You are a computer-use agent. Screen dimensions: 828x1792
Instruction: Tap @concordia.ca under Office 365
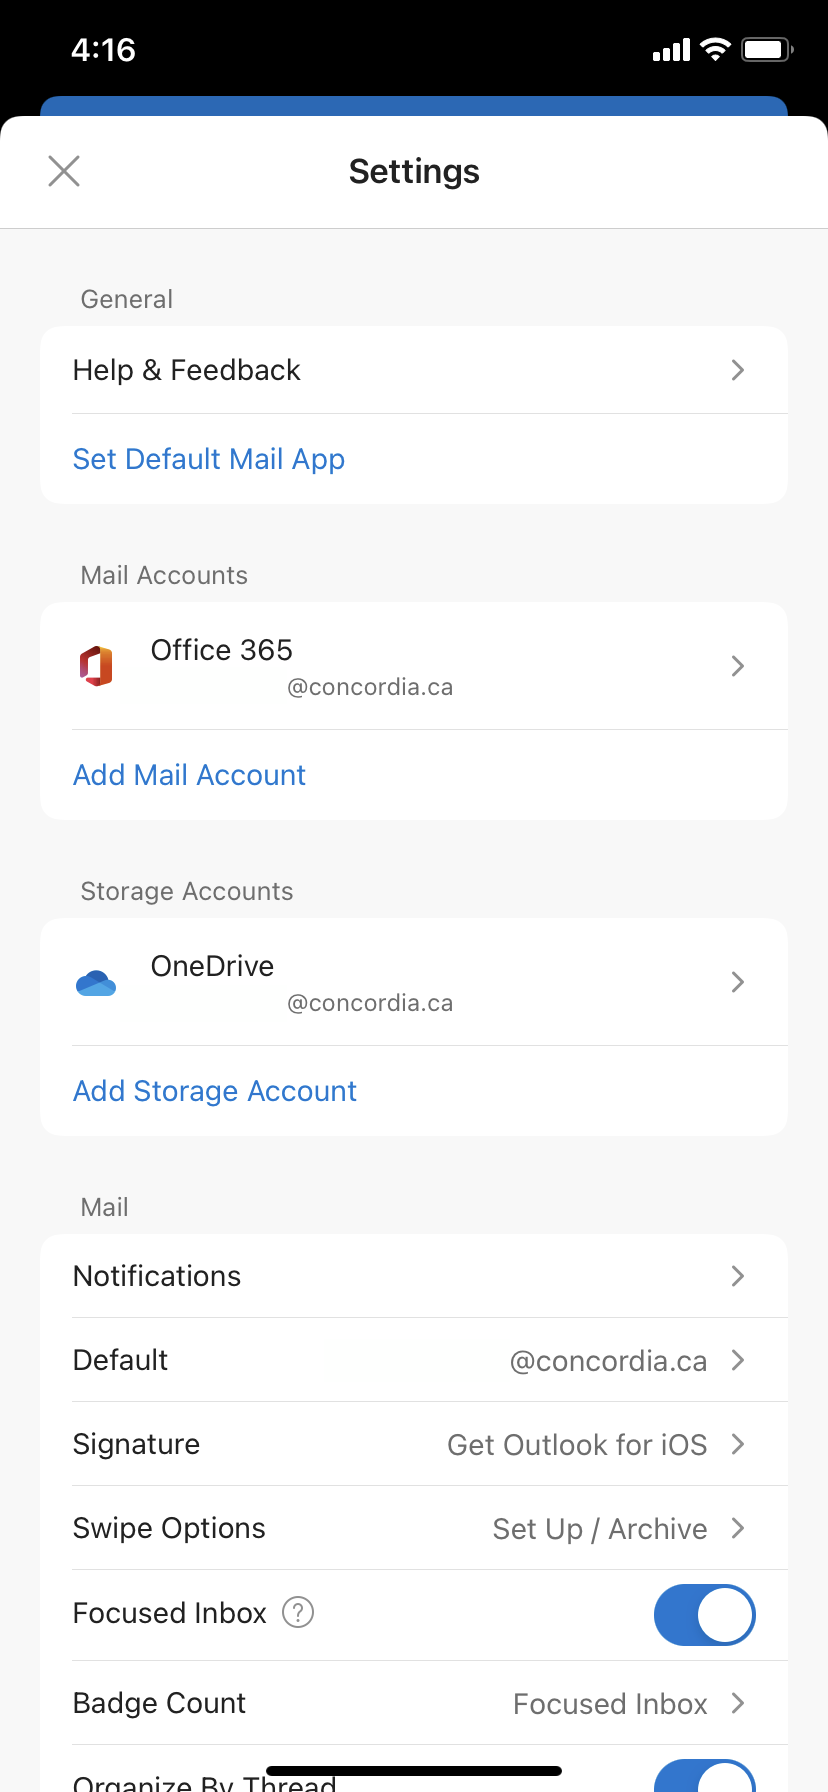point(370,687)
